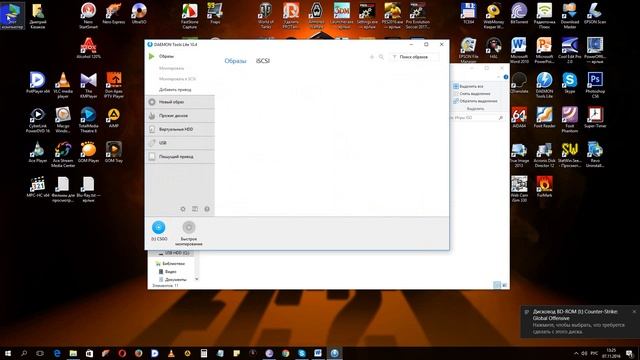Select the Nero Express desktop icon
This screenshot has width=640, height=360.
coord(113,13)
